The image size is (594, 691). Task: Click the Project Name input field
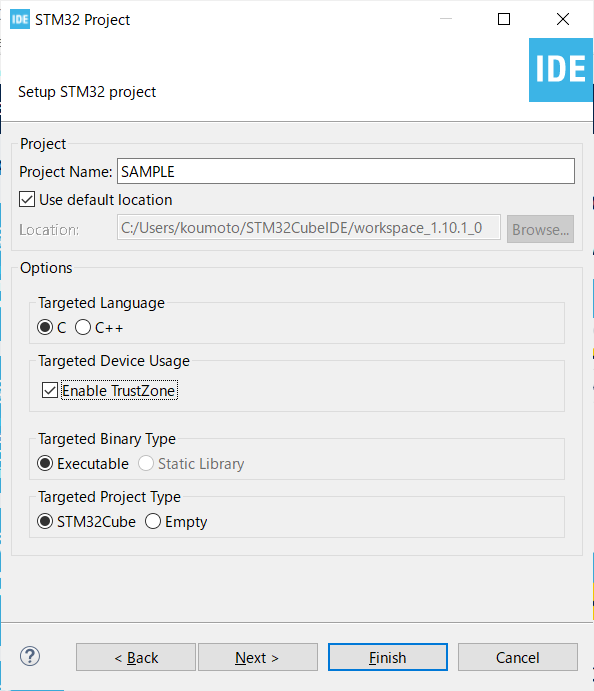(x=345, y=171)
